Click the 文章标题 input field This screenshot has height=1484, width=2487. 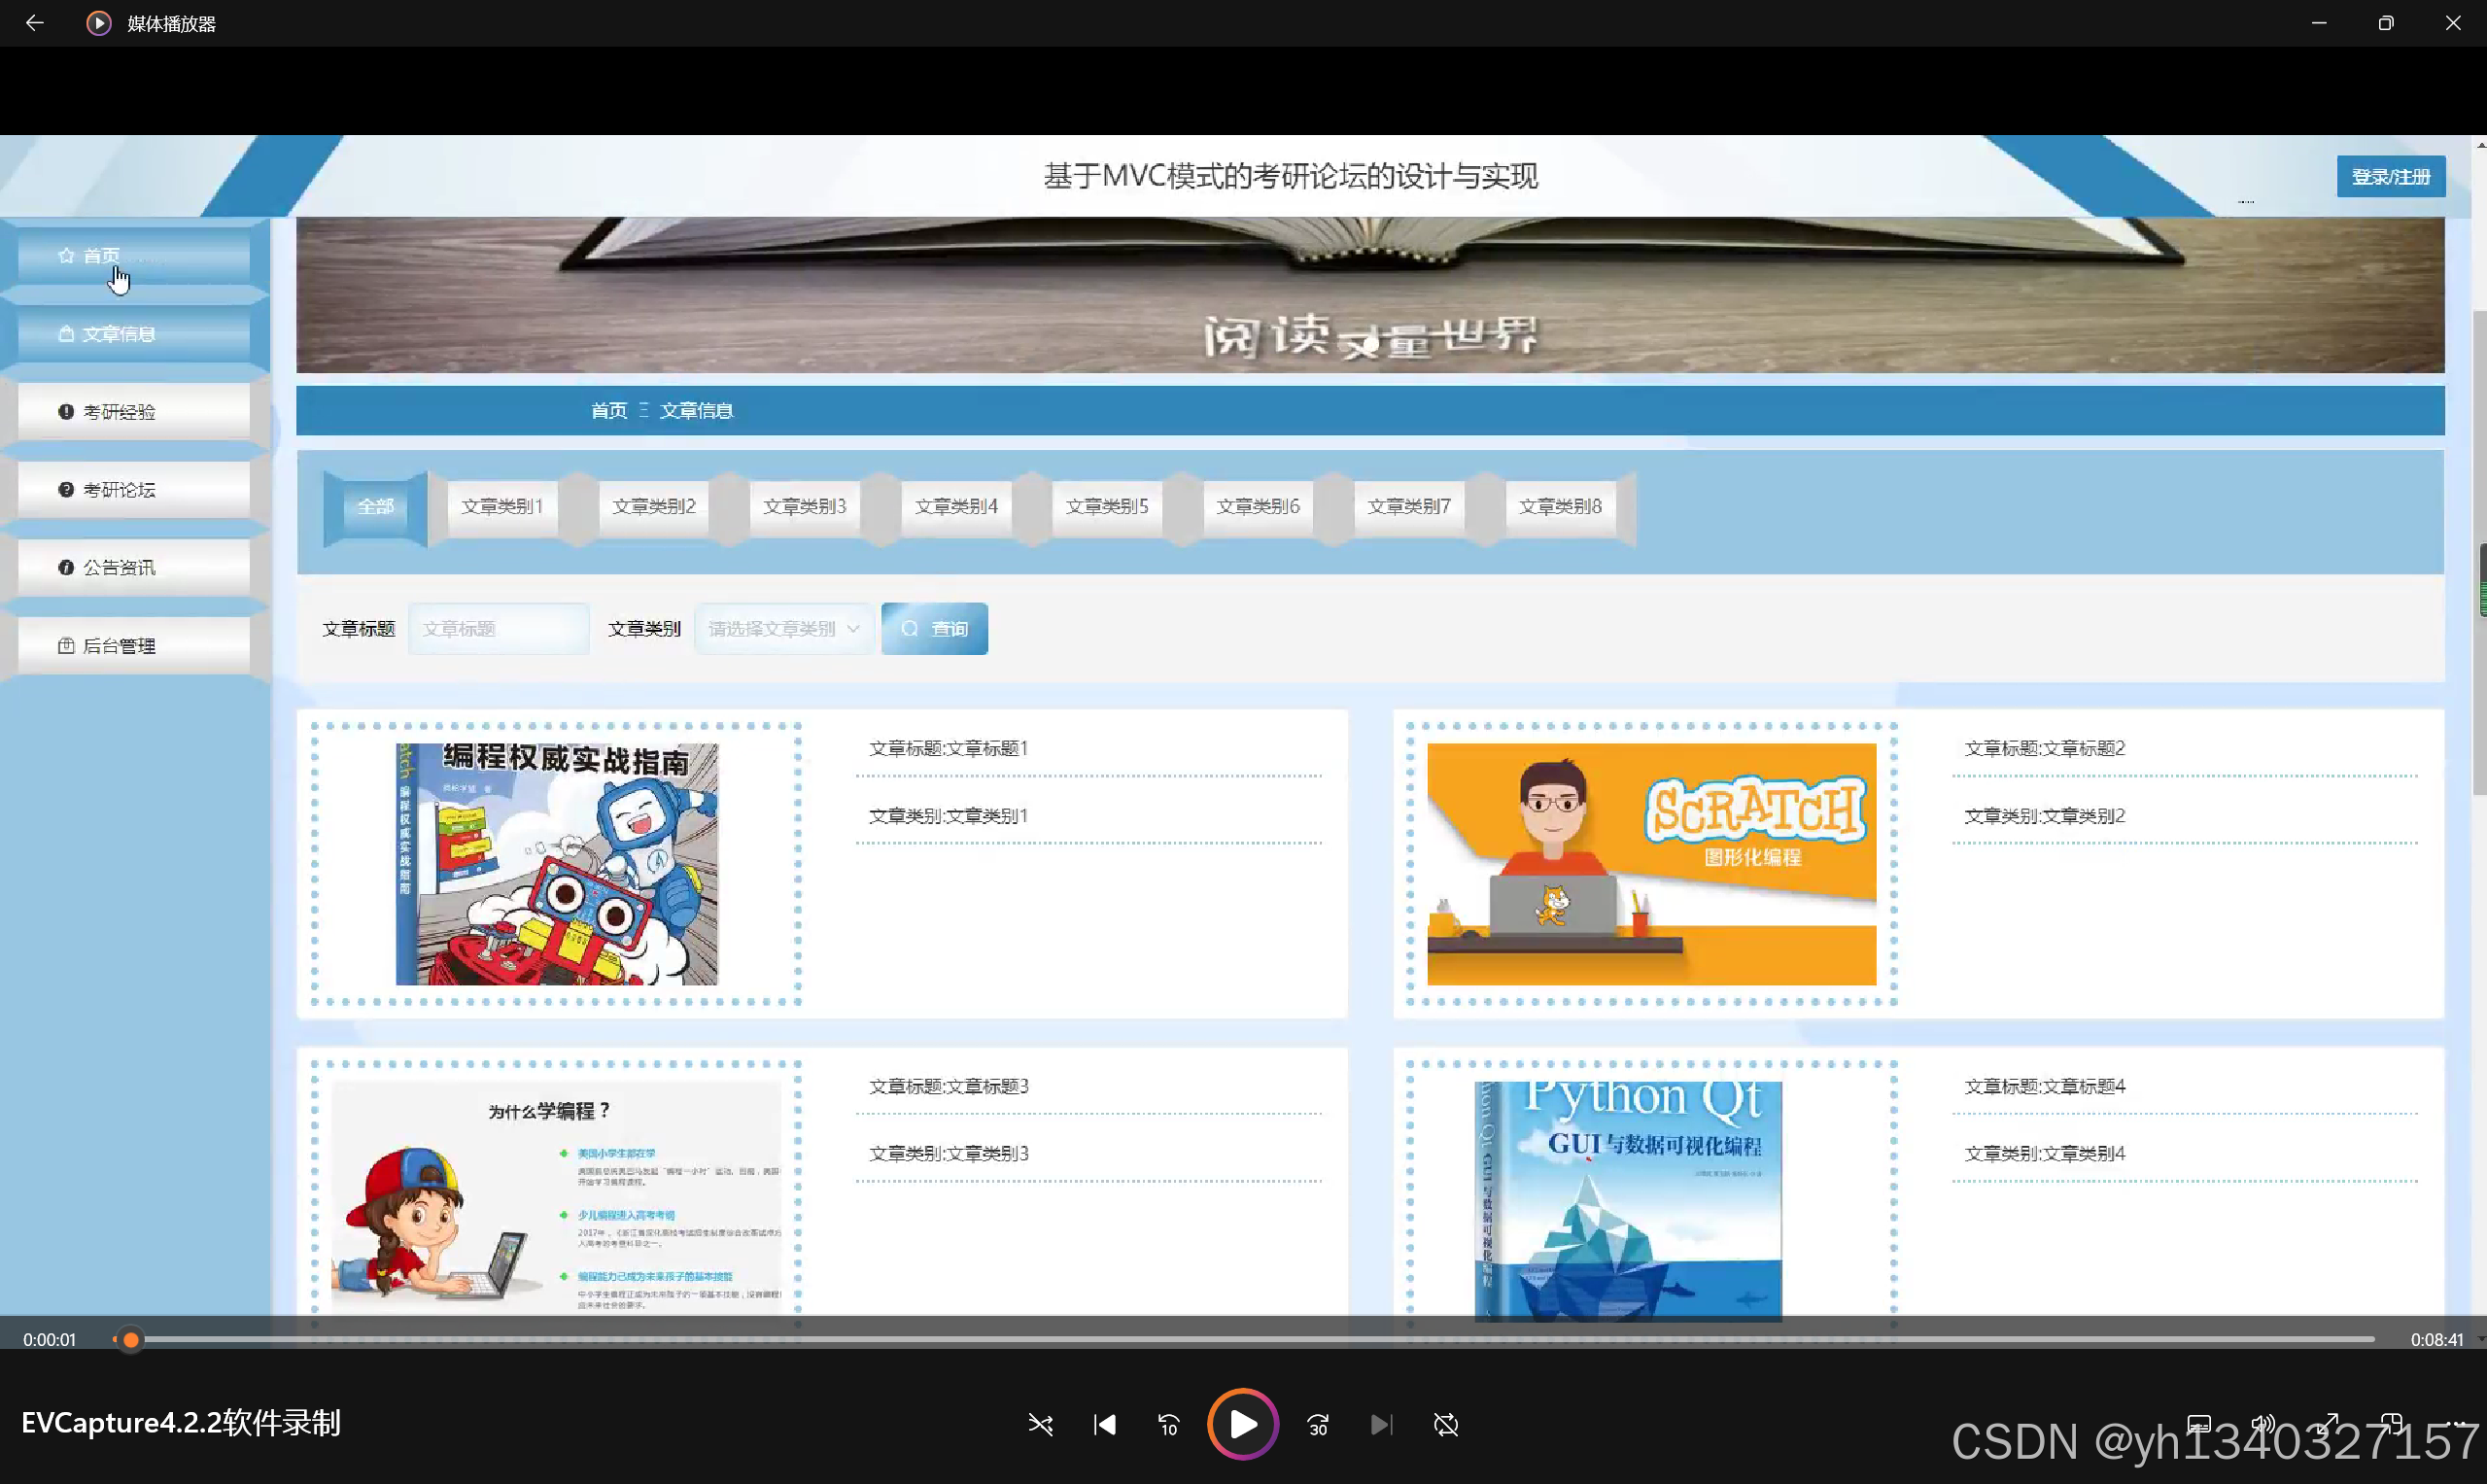coord(498,629)
